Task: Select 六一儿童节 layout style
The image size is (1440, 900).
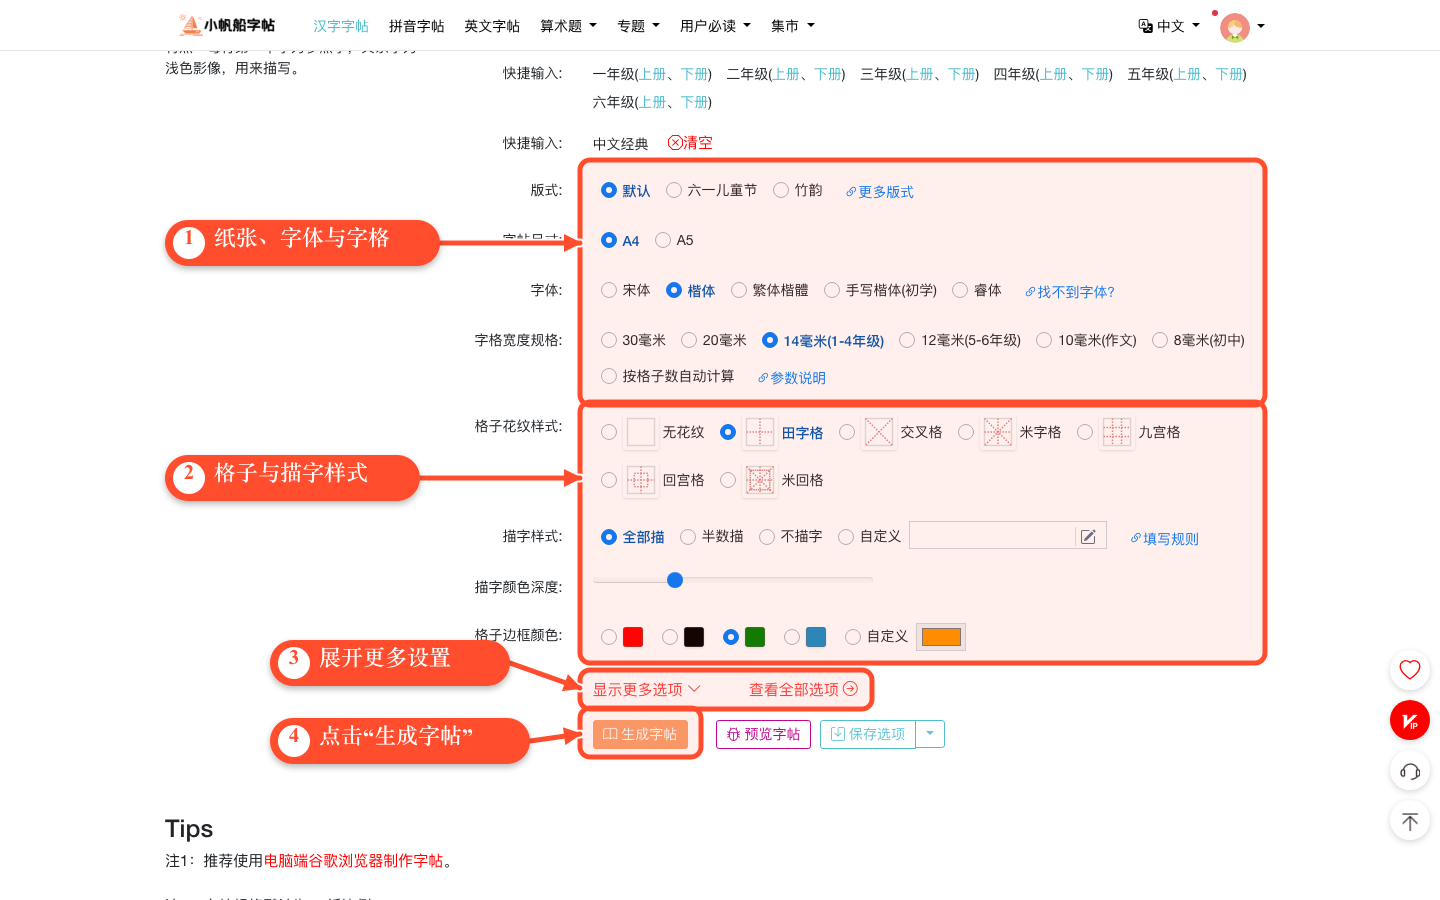Action: [x=674, y=190]
